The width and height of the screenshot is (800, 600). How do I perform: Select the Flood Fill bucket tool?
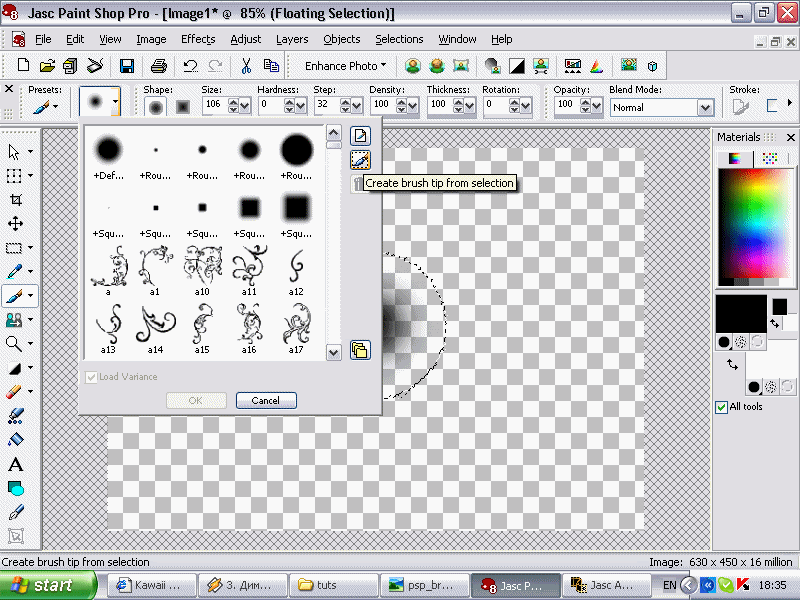tap(15, 440)
